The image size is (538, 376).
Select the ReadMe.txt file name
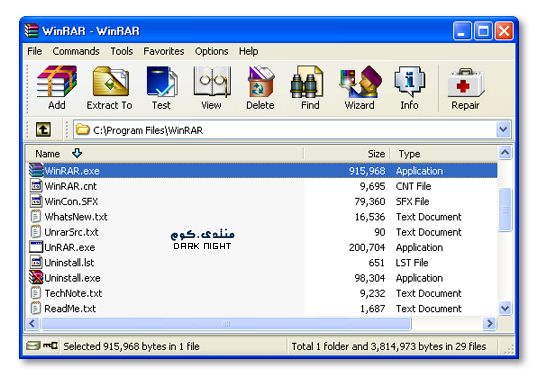[70, 308]
